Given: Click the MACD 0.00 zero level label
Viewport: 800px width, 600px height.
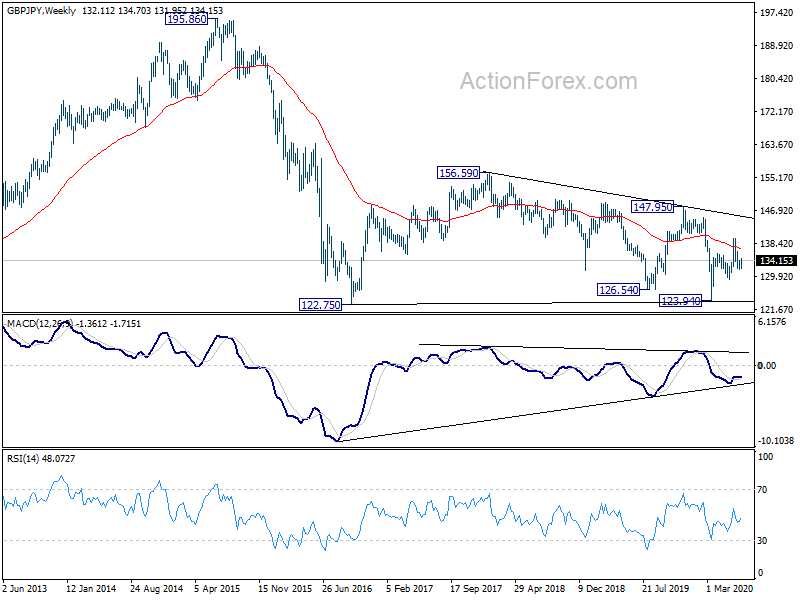Looking at the screenshot, I should 767,365.
